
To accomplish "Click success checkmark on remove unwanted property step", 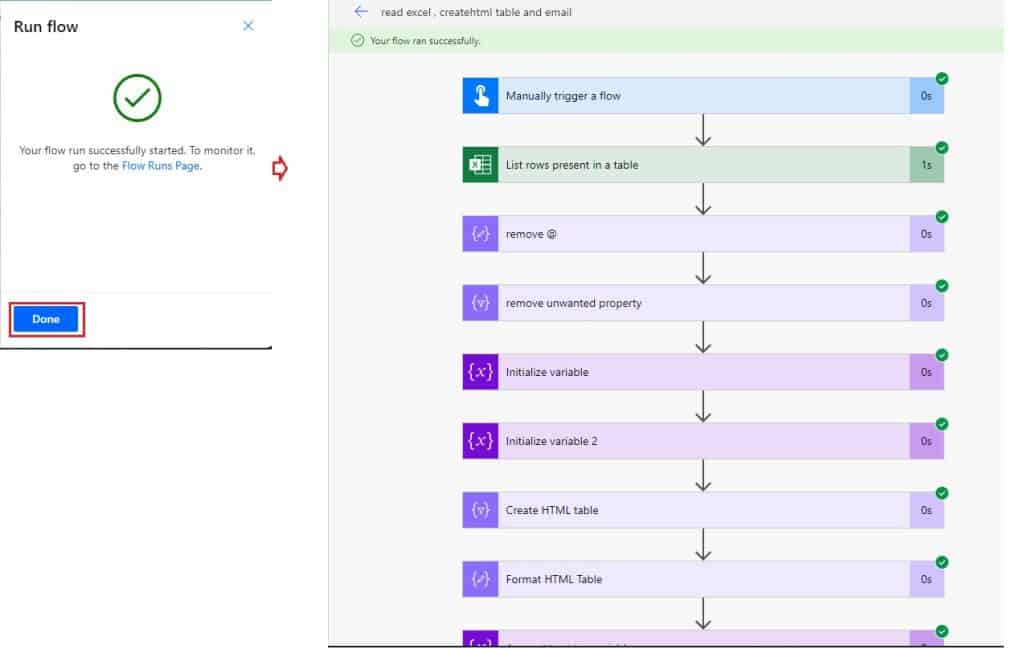I will (x=942, y=286).
